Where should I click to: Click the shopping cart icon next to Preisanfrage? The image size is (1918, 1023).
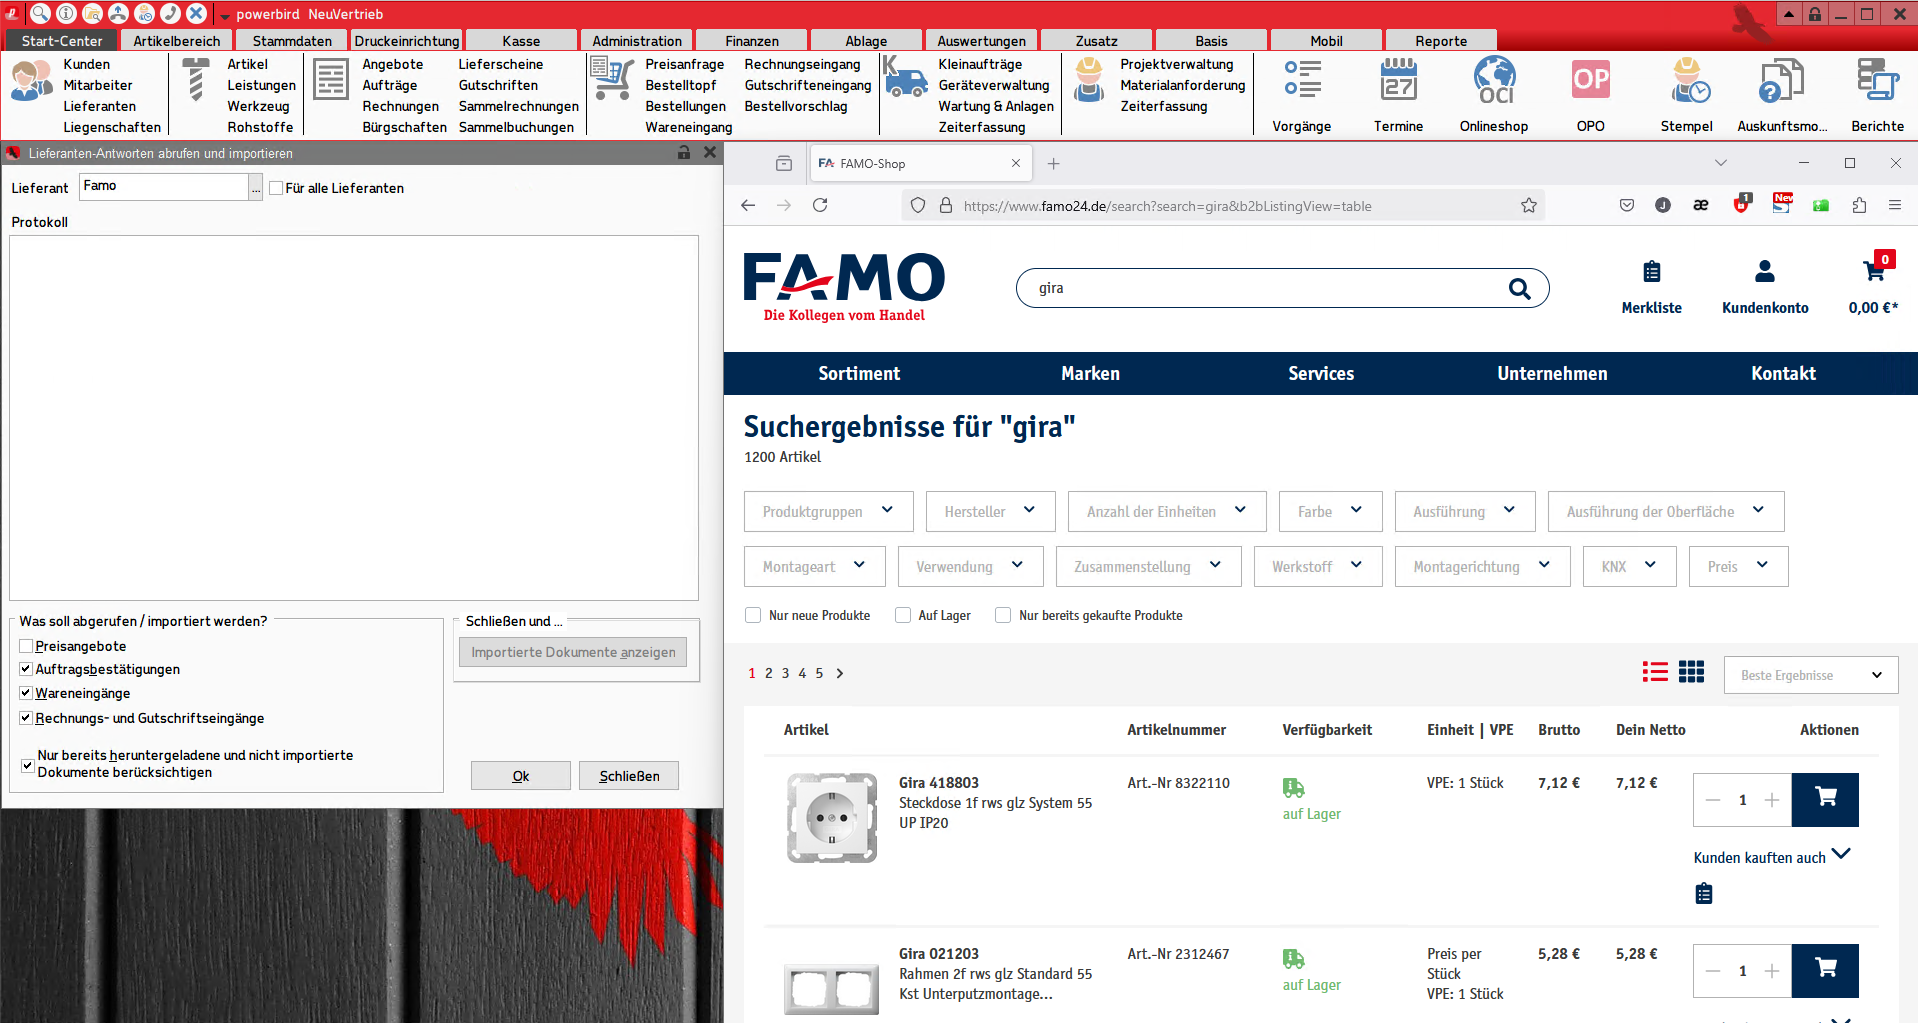point(612,78)
